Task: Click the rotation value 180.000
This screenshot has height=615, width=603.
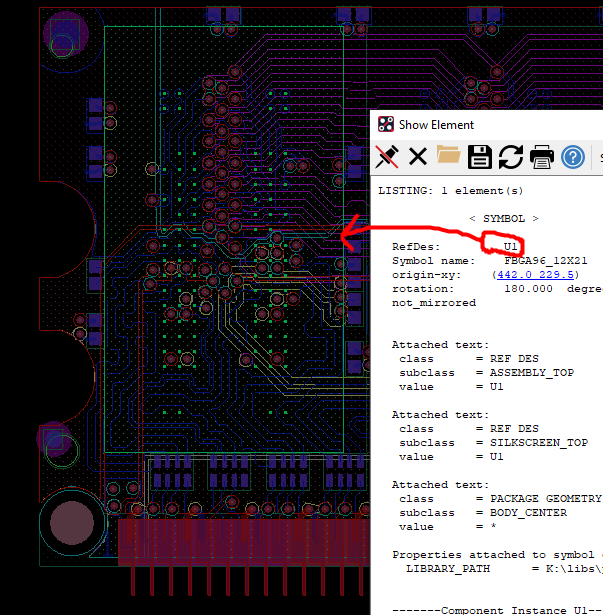Action: tap(528, 289)
